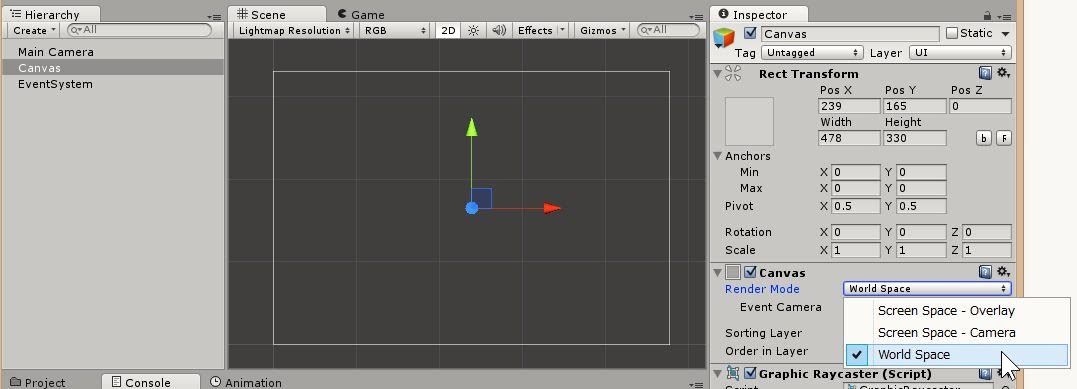This screenshot has height=389, width=1077.
Task: Toggle the 2D view button
Action: (x=449, y=30)
